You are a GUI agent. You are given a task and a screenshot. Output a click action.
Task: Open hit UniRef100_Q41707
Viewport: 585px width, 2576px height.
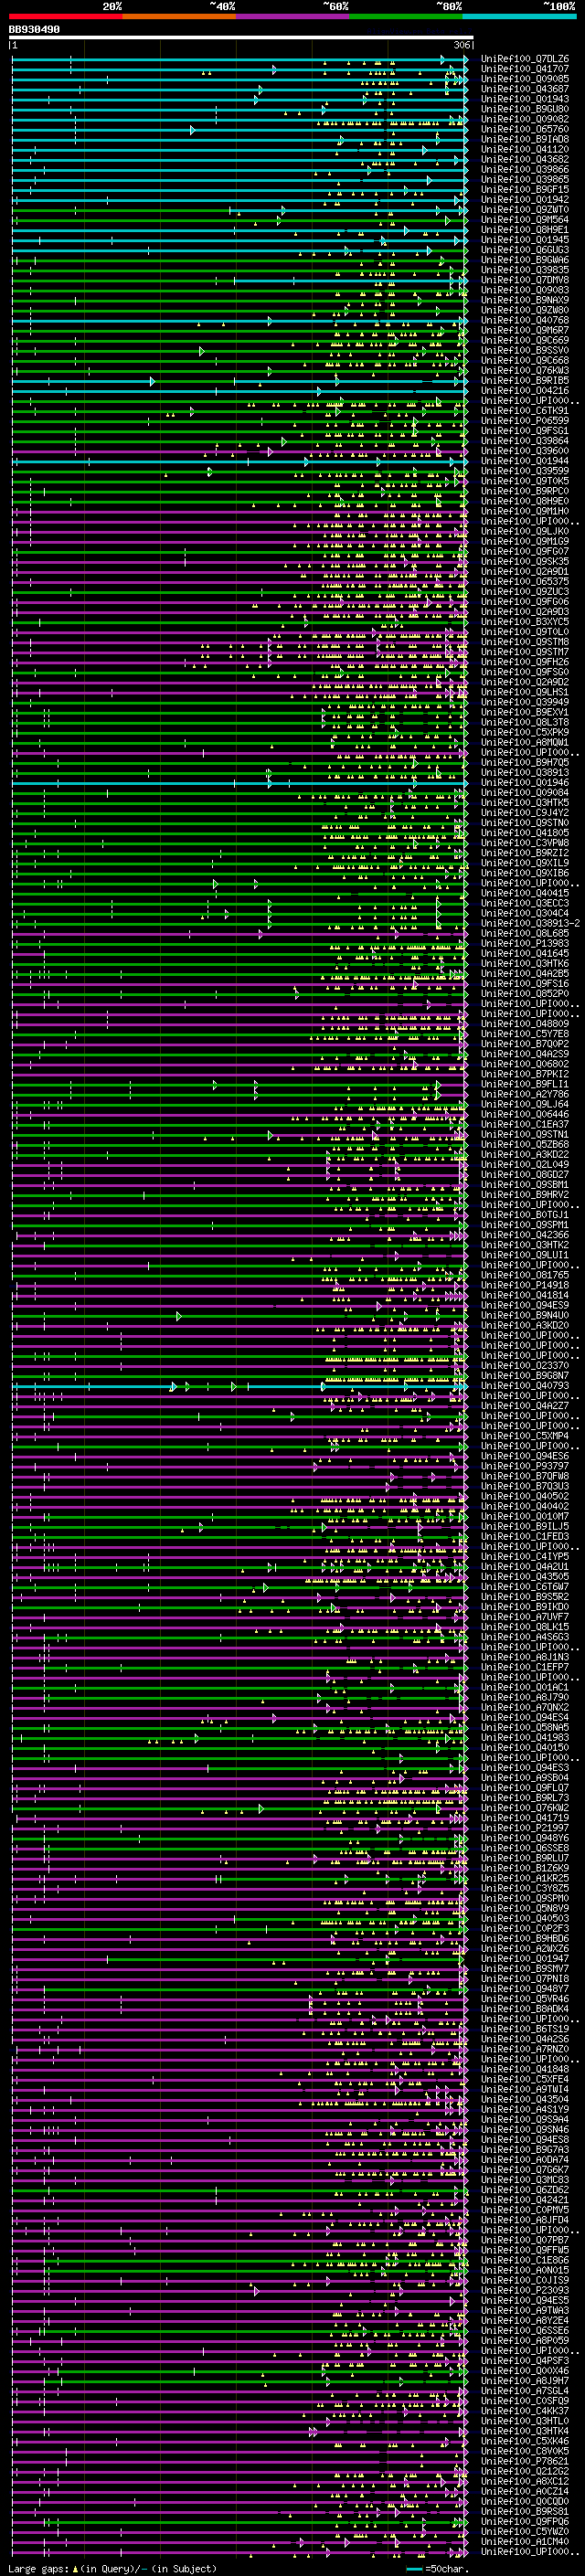[525, 69]
